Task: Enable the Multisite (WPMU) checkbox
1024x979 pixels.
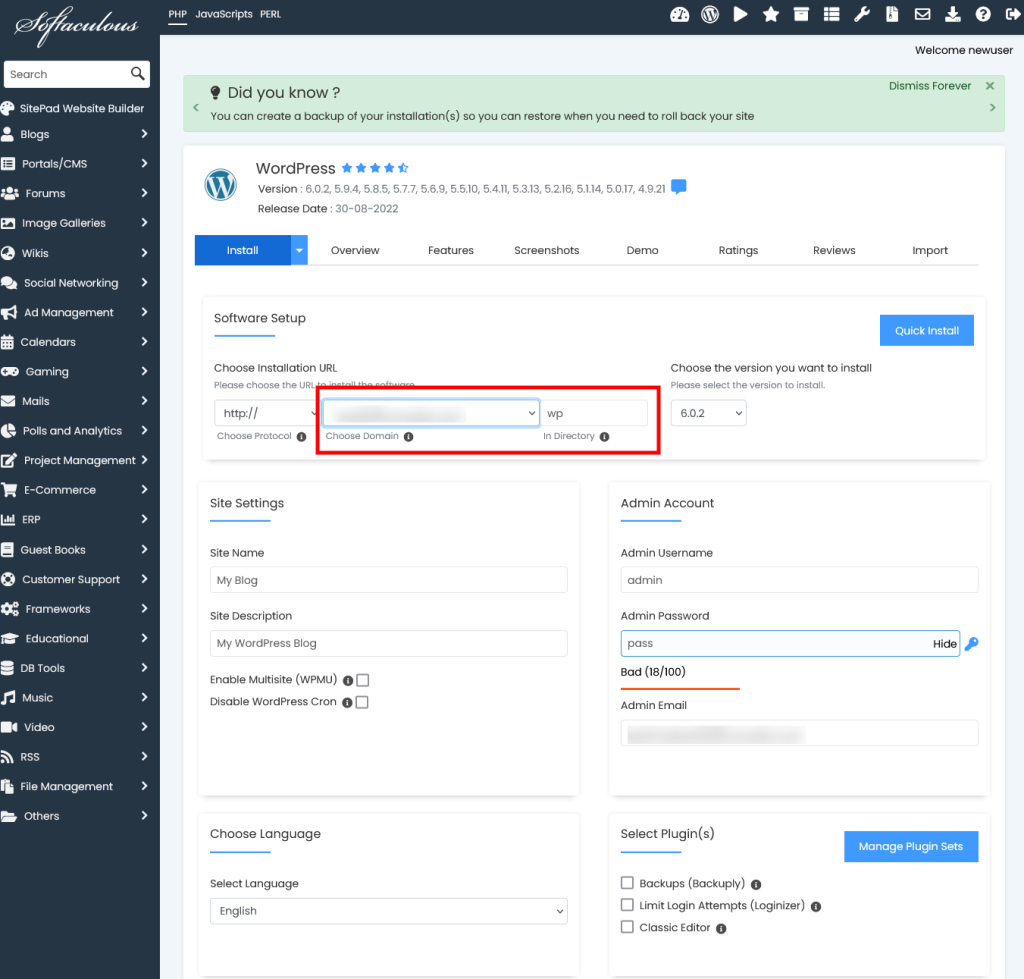Action: 363,680
